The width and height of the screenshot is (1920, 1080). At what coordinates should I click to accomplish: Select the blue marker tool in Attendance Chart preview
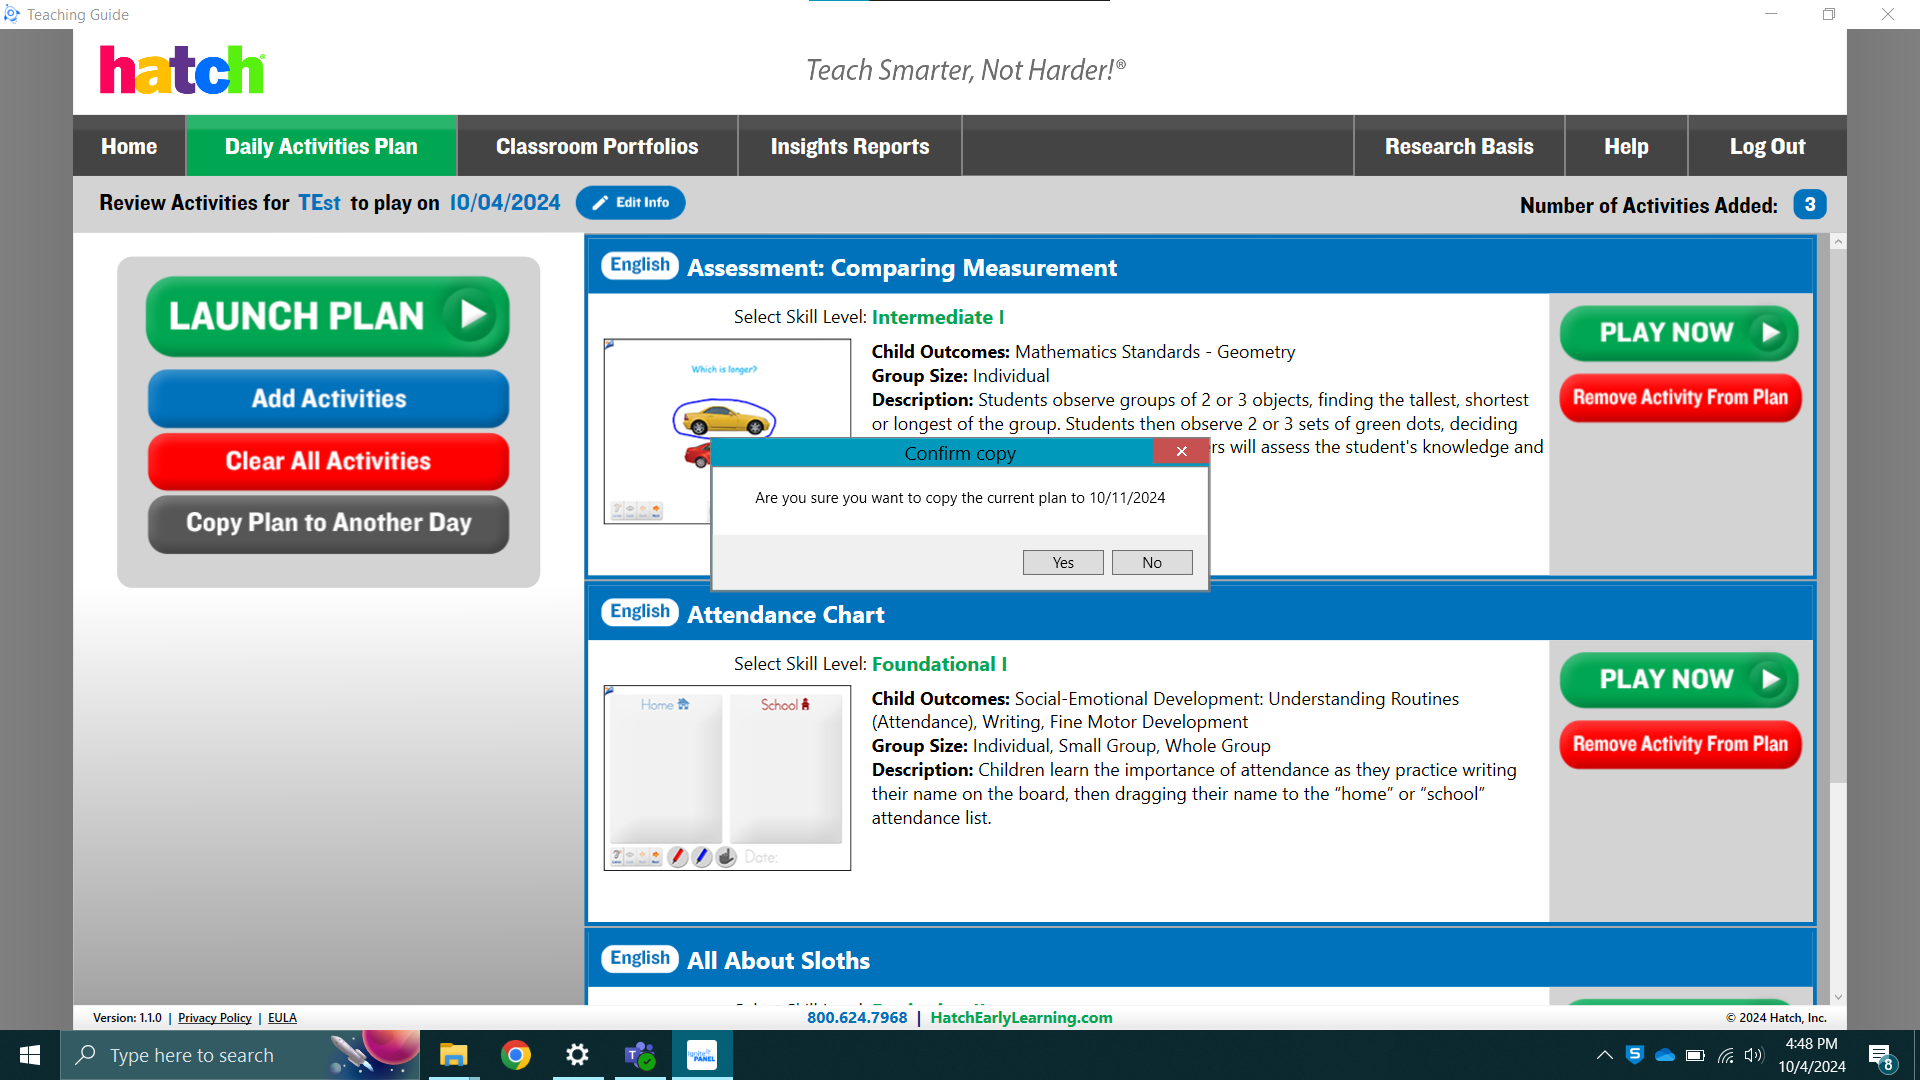[x=700, y=856]
